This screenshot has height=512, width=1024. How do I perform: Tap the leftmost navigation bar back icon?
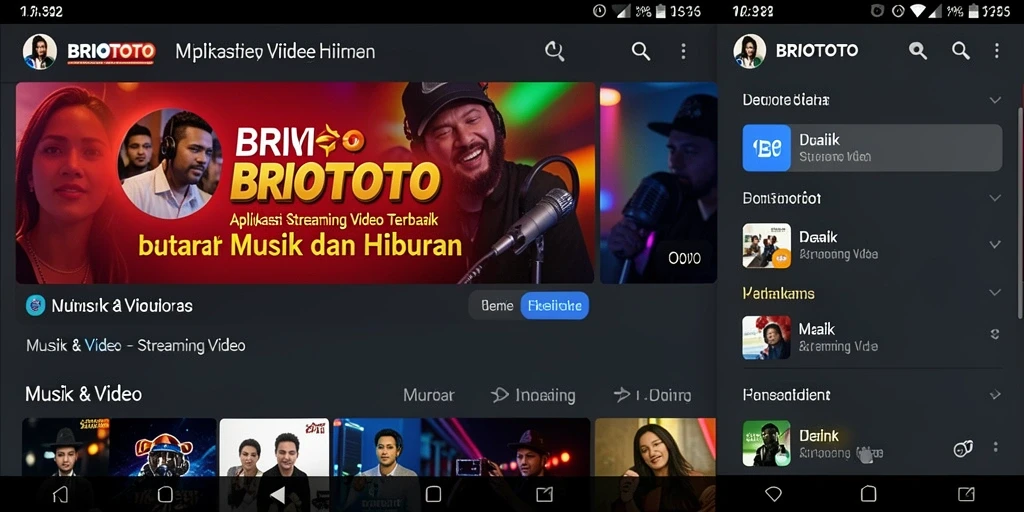pyautogui.click(x=60, y=494)
